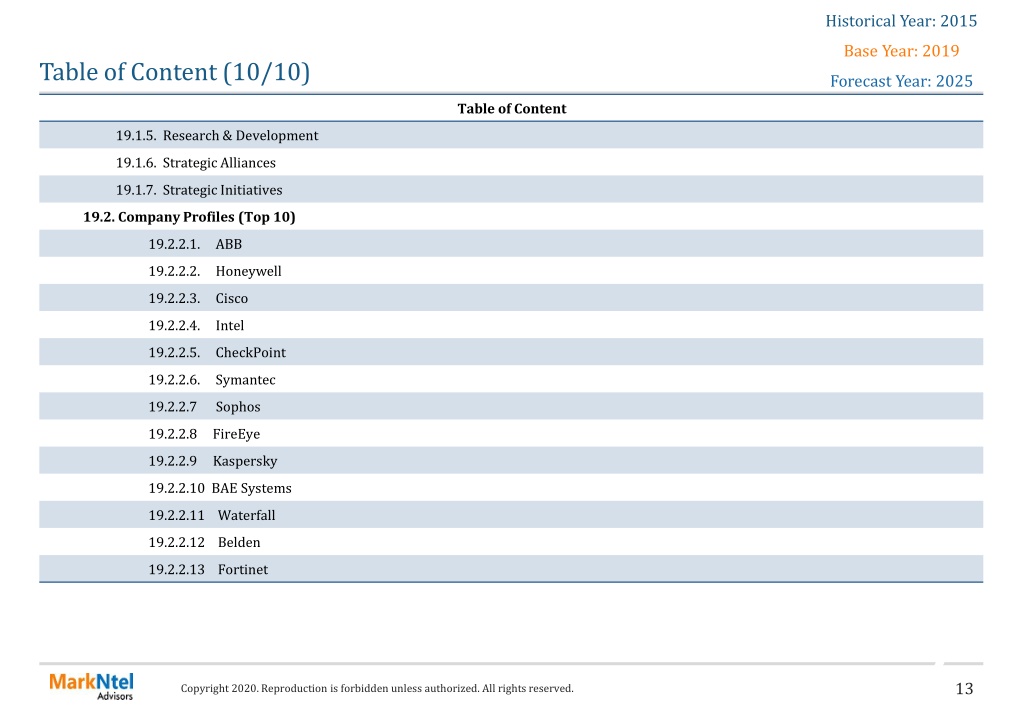Select row '19.1.5. Research & Development'

point(512,135)
